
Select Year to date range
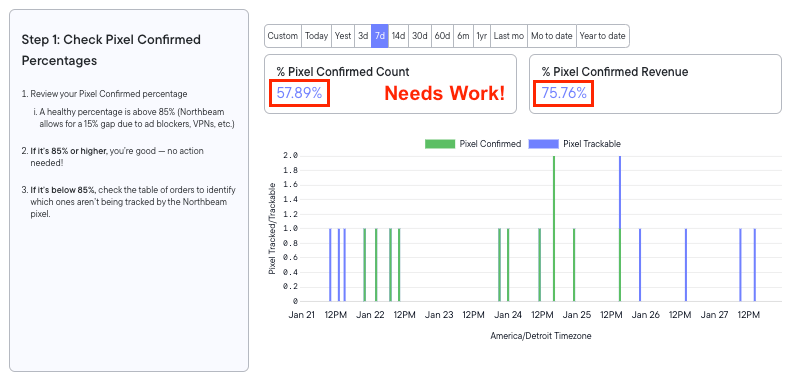pyautogui.click(x=603, y=36)
